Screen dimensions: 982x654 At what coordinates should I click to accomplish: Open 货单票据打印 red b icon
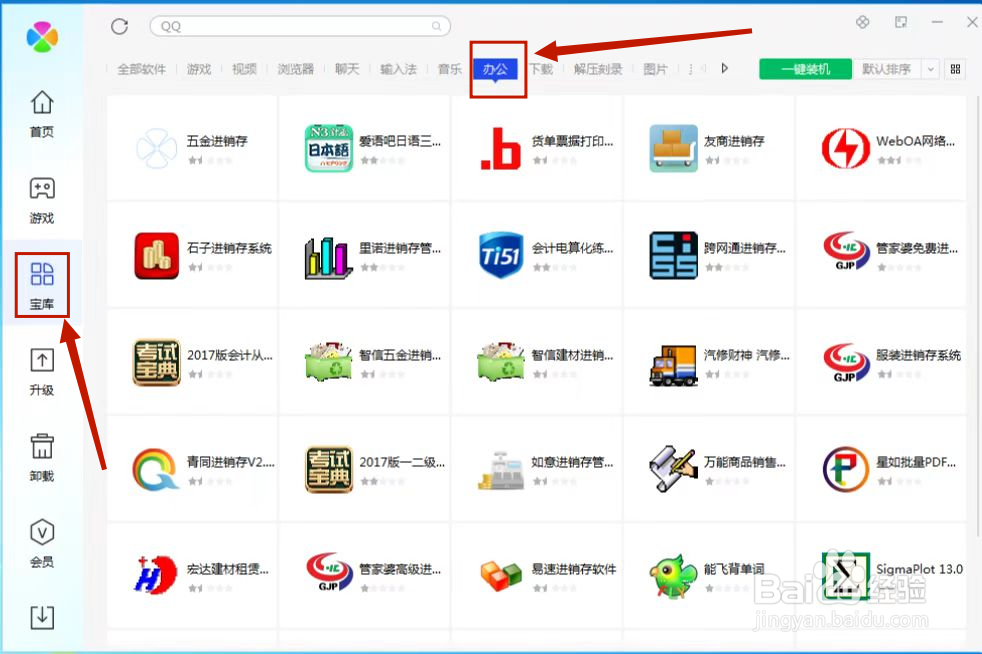pos(500,148)
